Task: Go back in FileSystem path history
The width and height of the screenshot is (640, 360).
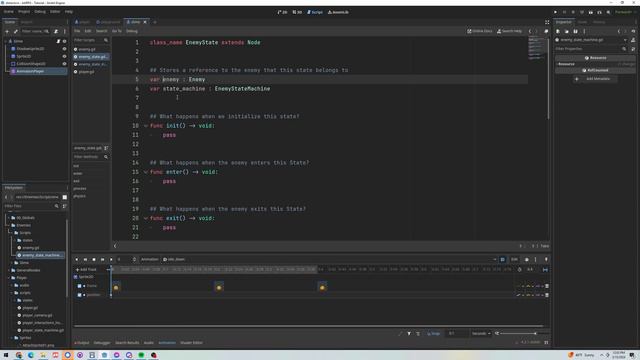Action: coord(6,197)
